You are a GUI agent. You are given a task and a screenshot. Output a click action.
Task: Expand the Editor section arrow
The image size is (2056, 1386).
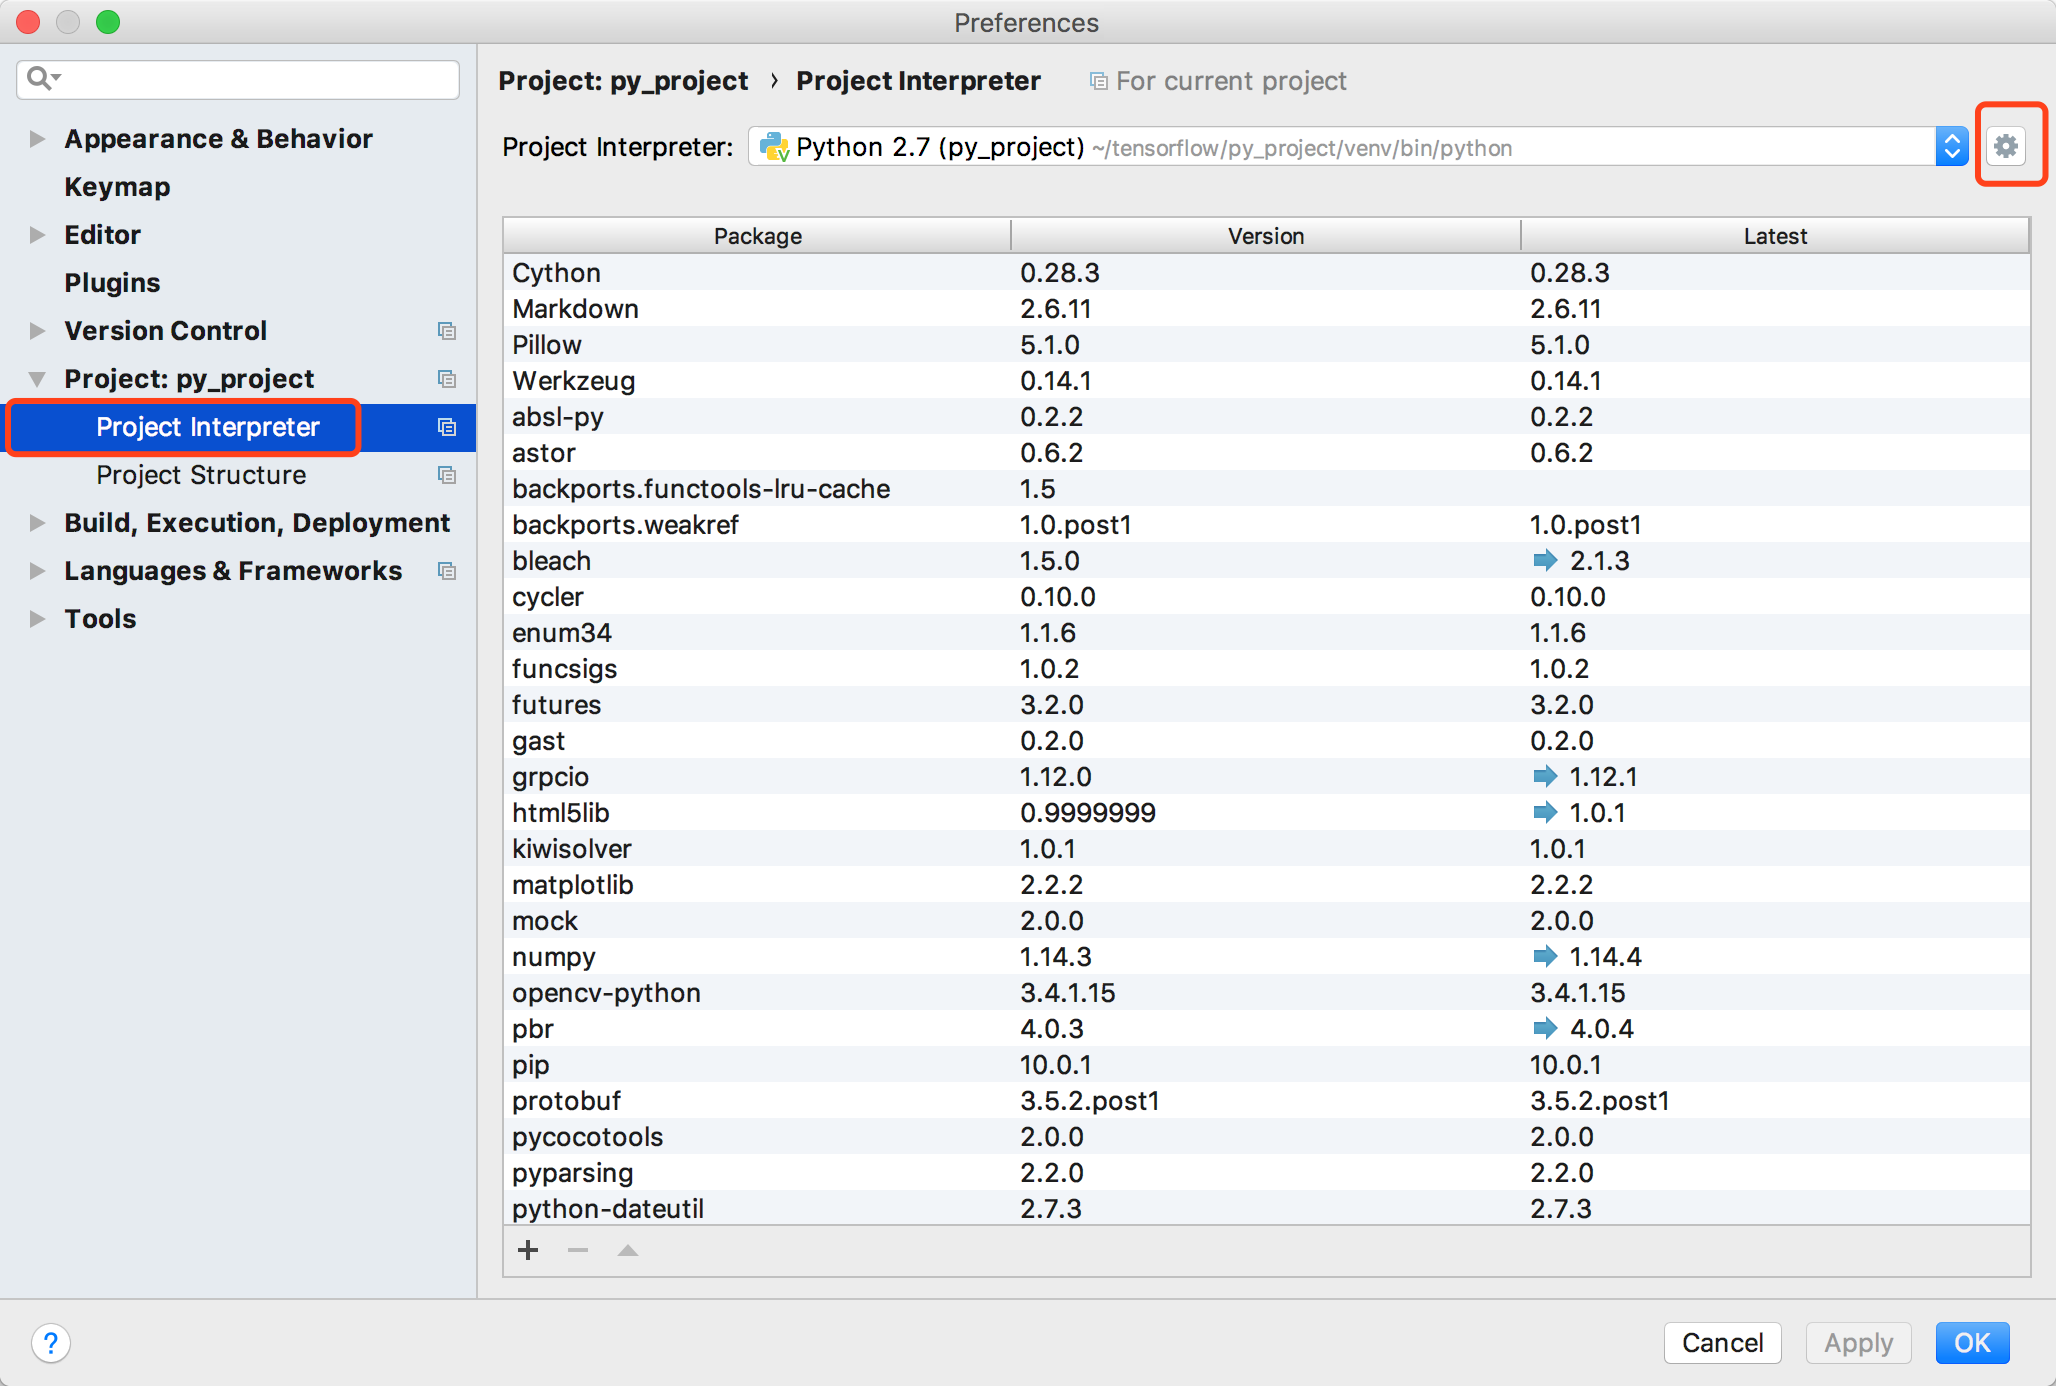coord(37,235)
